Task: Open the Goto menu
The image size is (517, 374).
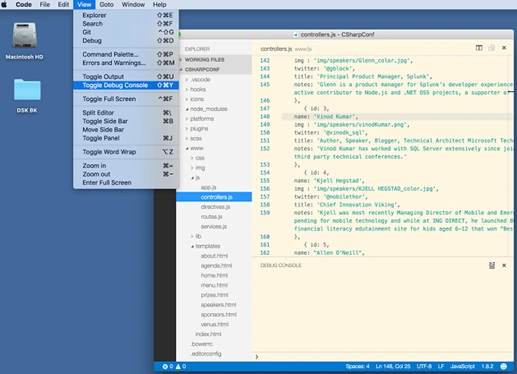Action: (x=106, y=4)
